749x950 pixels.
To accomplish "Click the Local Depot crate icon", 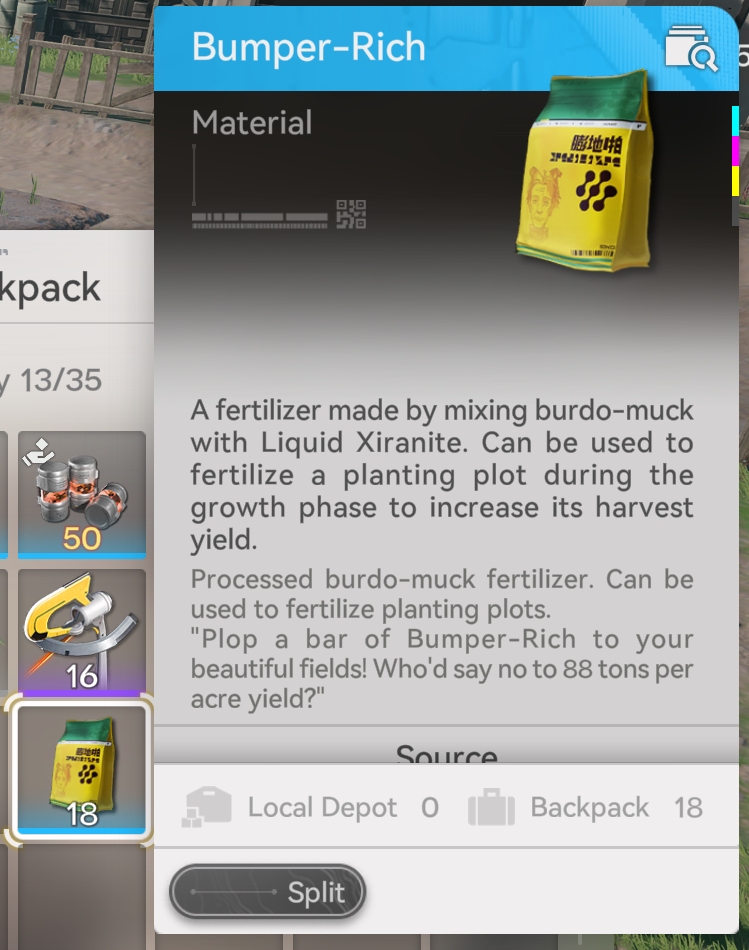I will point(207,807).
